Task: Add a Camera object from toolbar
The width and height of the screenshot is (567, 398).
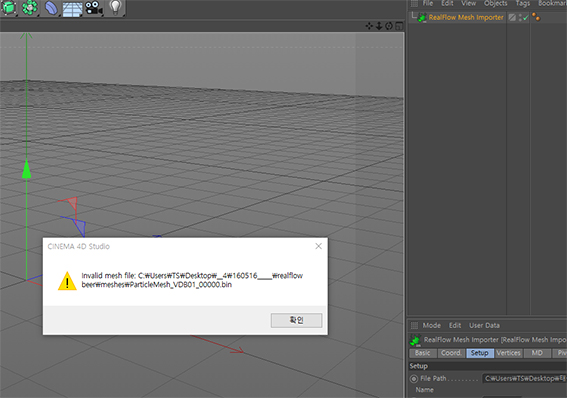Action: tap(94, 8)
